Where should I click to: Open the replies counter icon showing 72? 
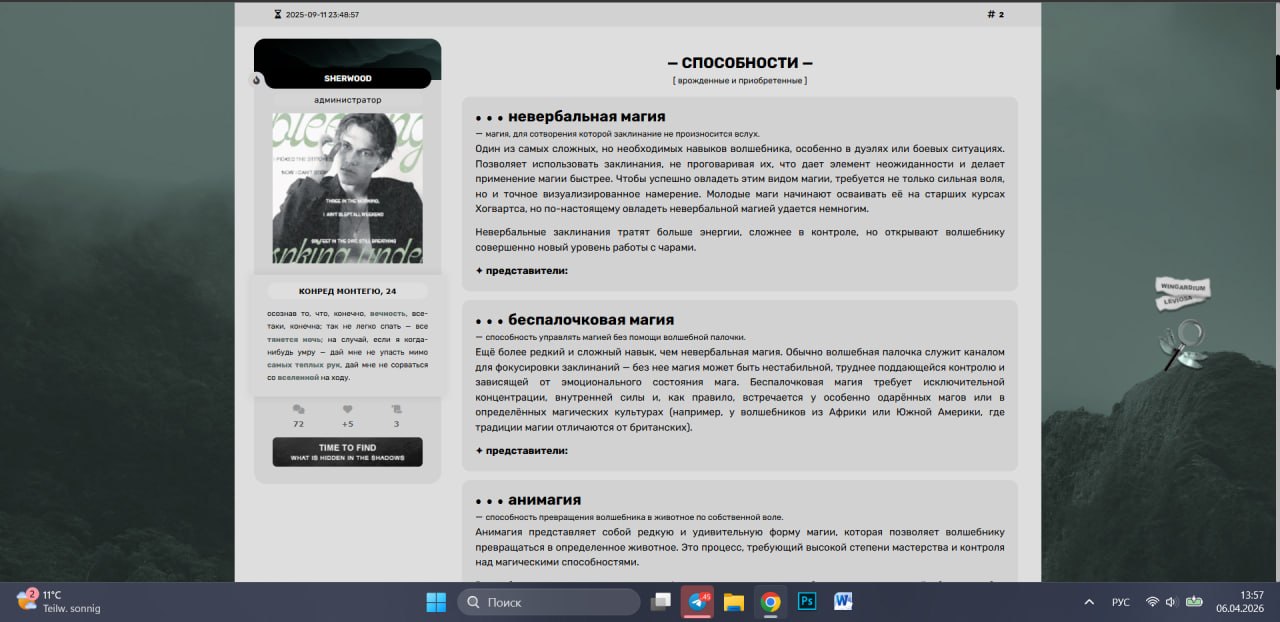298,410
